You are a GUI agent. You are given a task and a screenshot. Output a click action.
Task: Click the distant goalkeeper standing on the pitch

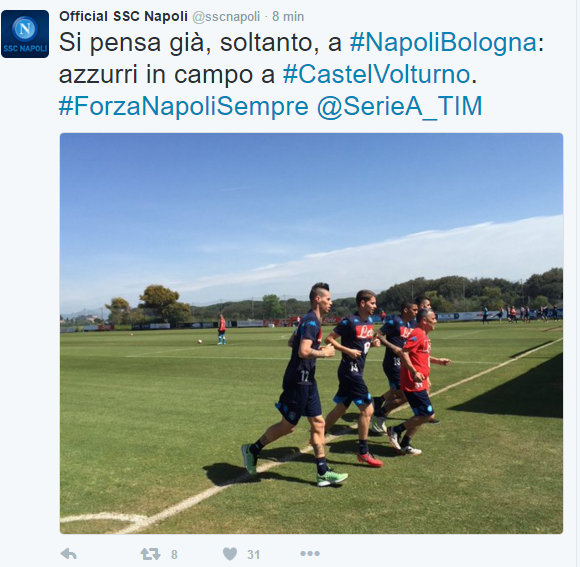222,330
